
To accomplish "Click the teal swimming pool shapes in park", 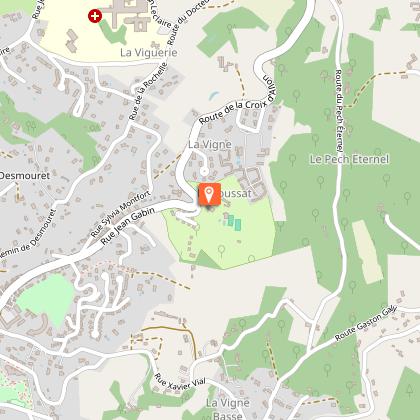I will coord(234,222).
